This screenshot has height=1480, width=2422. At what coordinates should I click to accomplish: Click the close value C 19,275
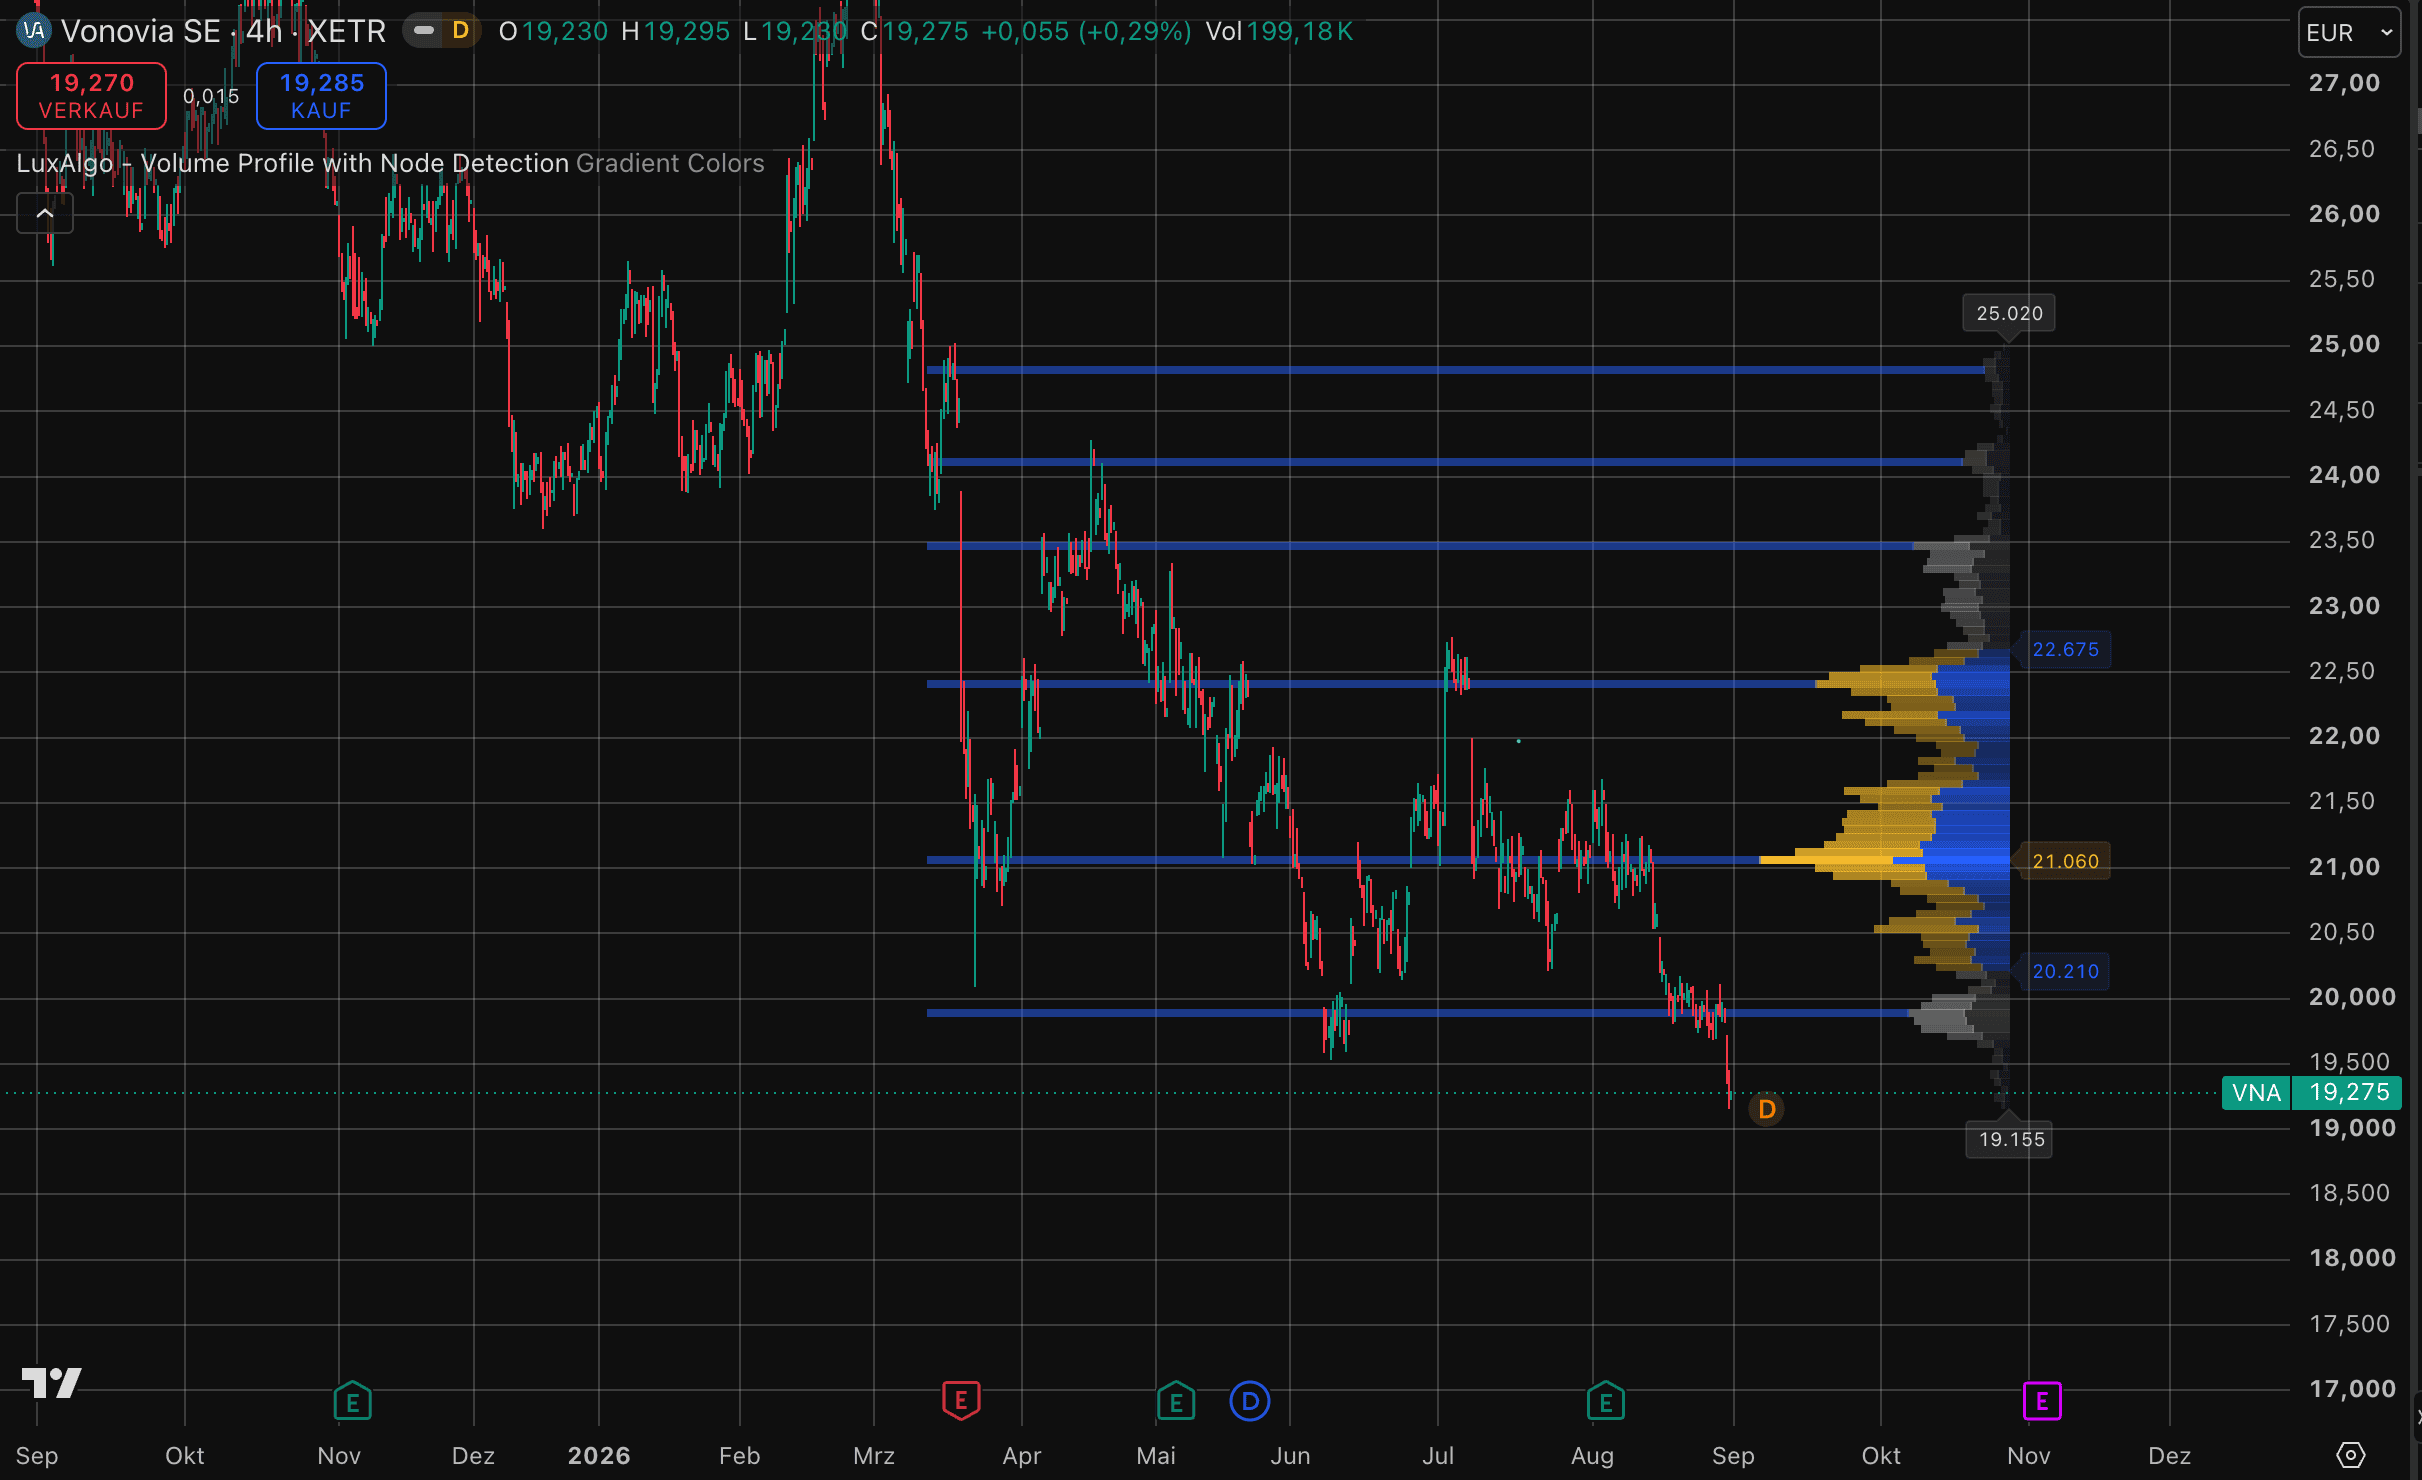coord(914,31)
